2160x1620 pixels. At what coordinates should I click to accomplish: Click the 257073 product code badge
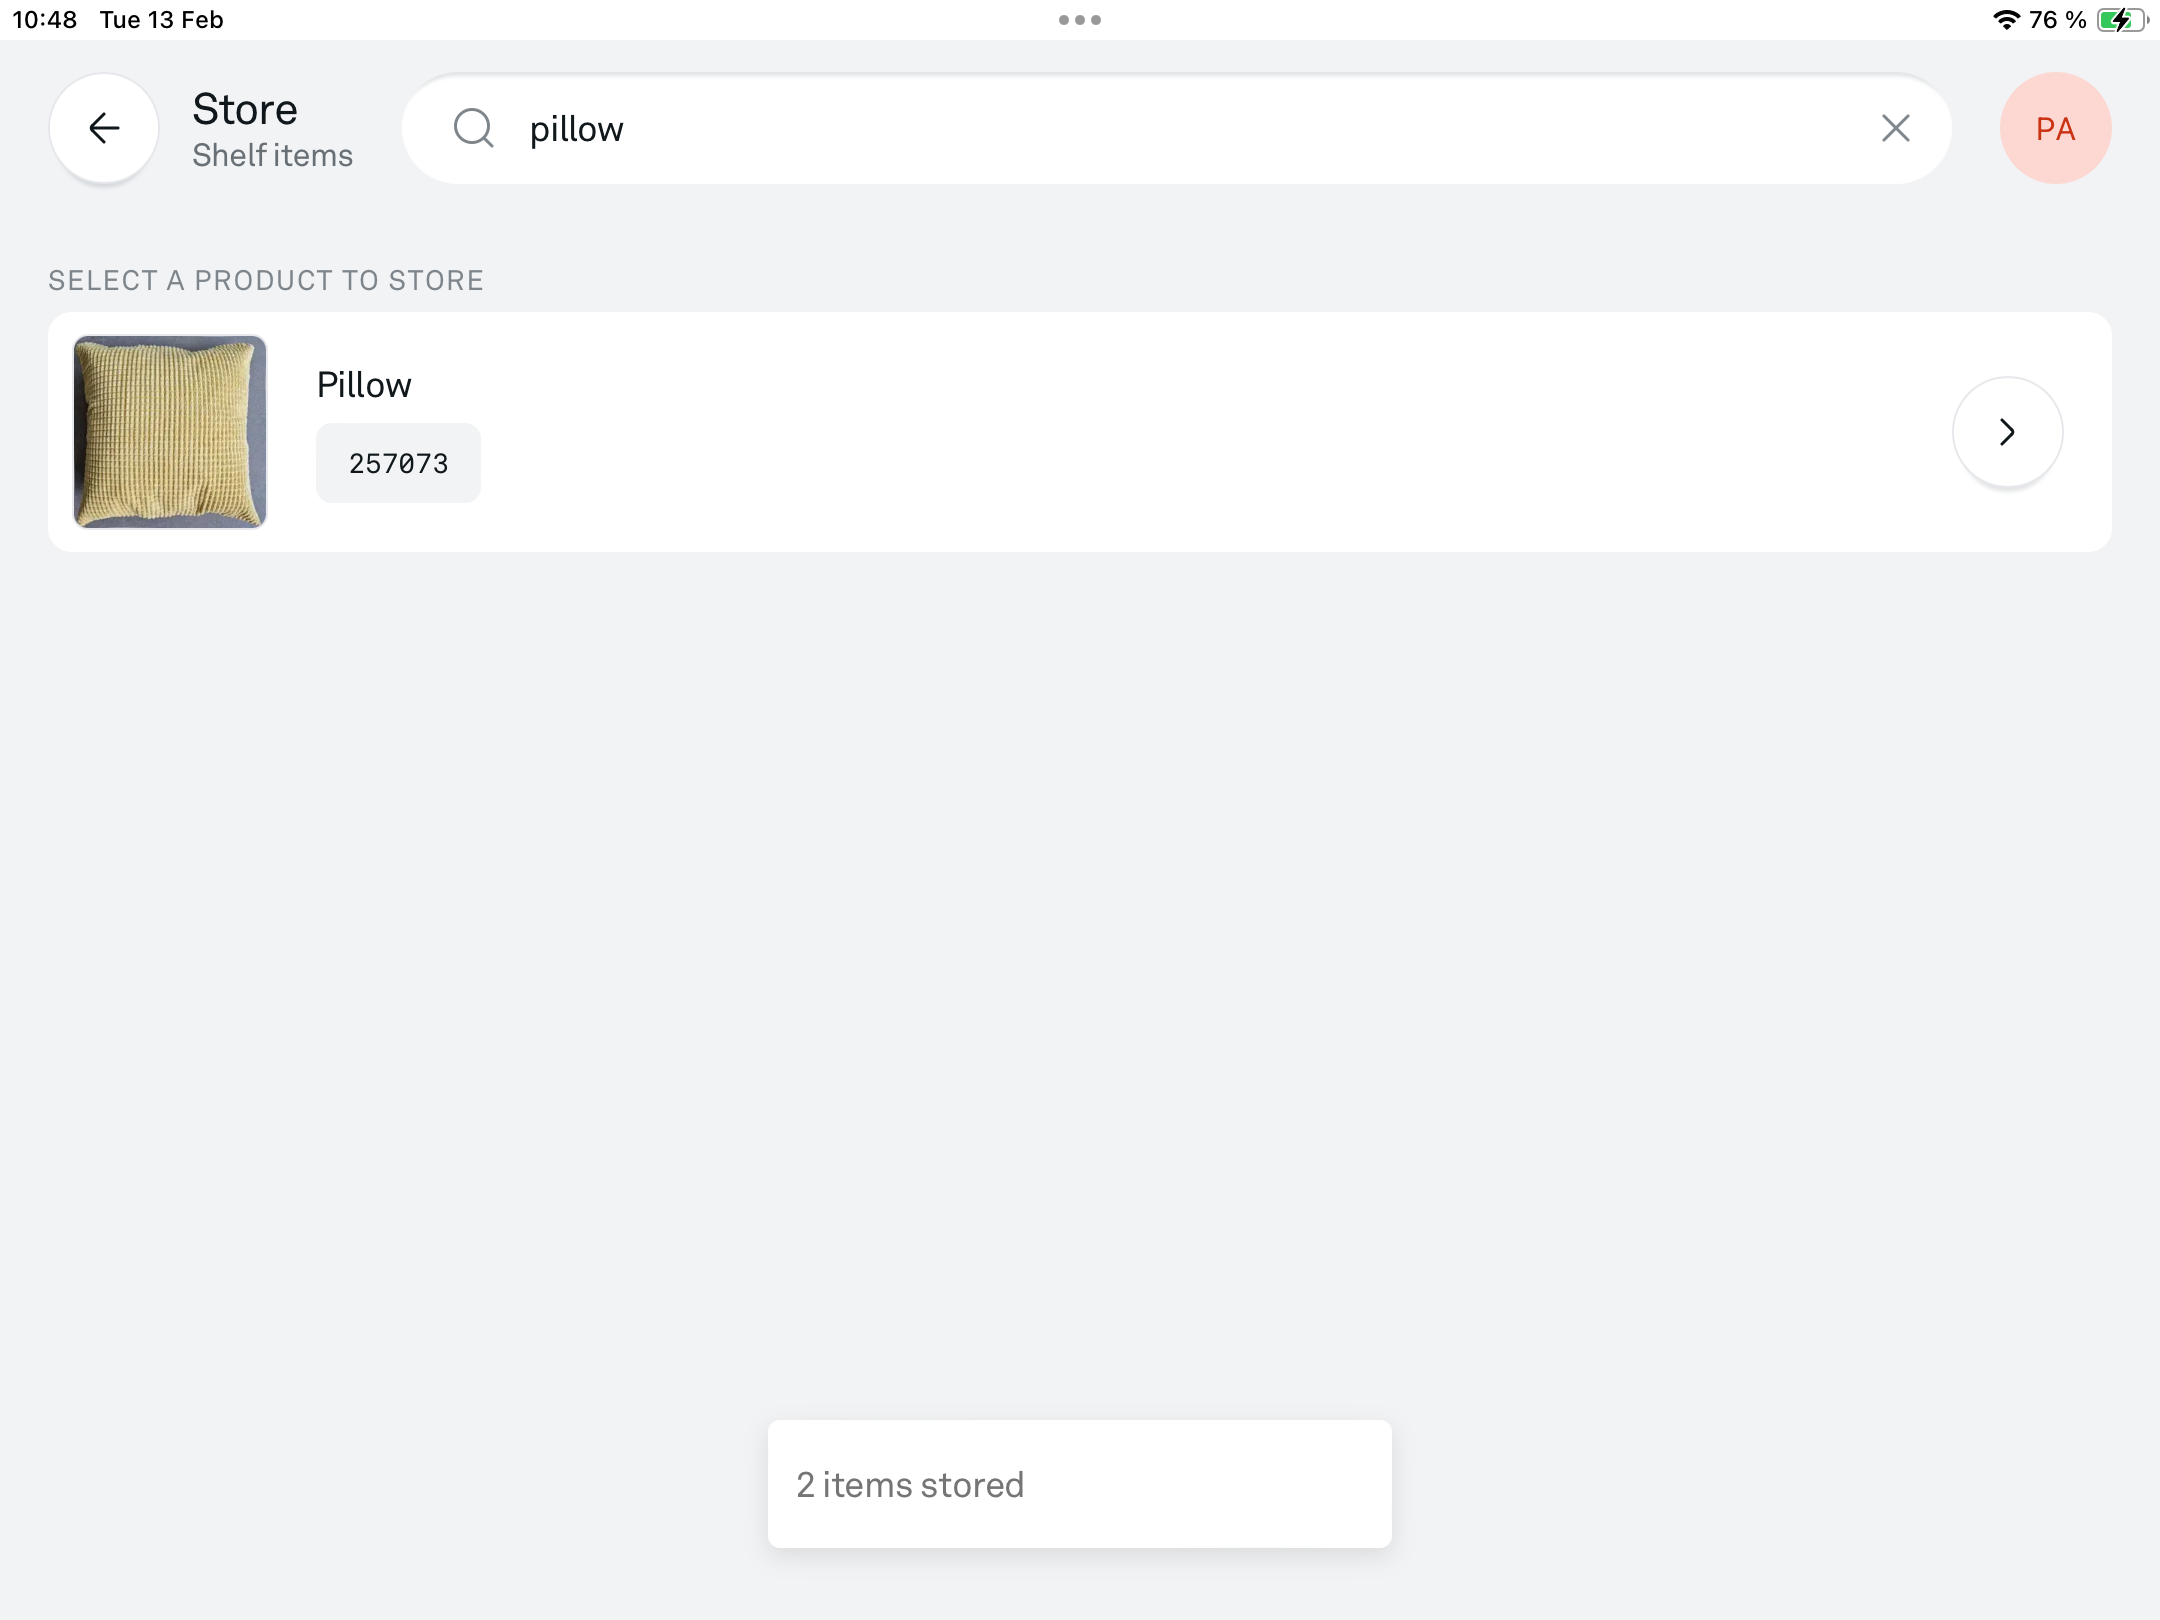tap(398, 463)
